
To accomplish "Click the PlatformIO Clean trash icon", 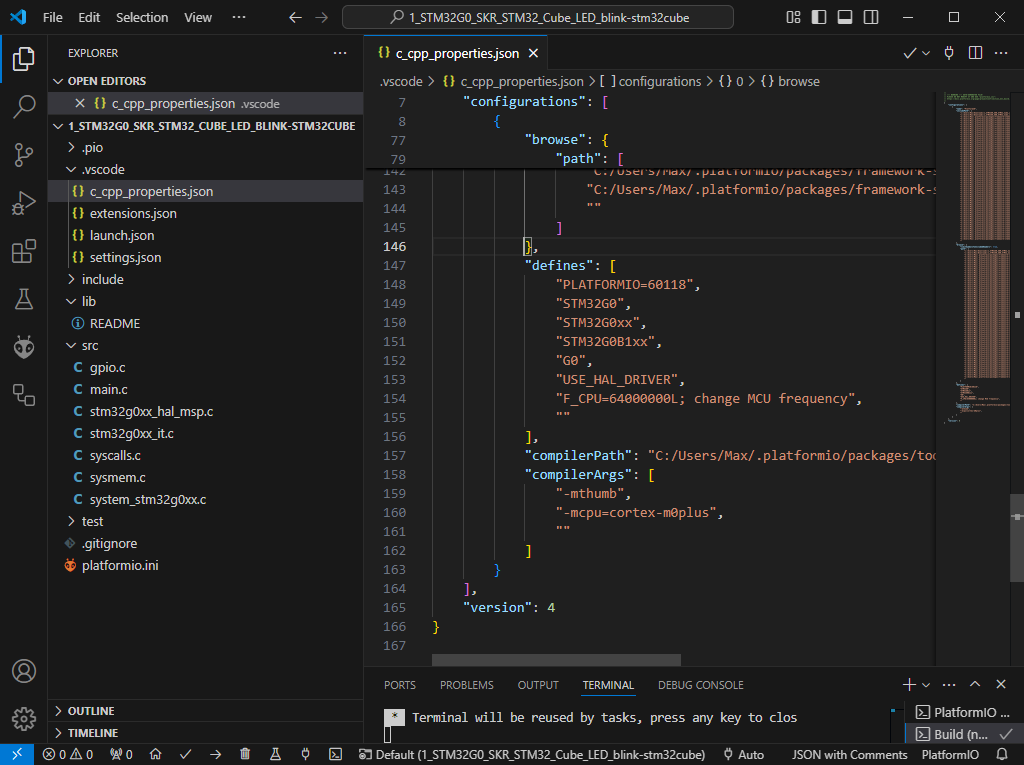I will click(x=245, y=755).
